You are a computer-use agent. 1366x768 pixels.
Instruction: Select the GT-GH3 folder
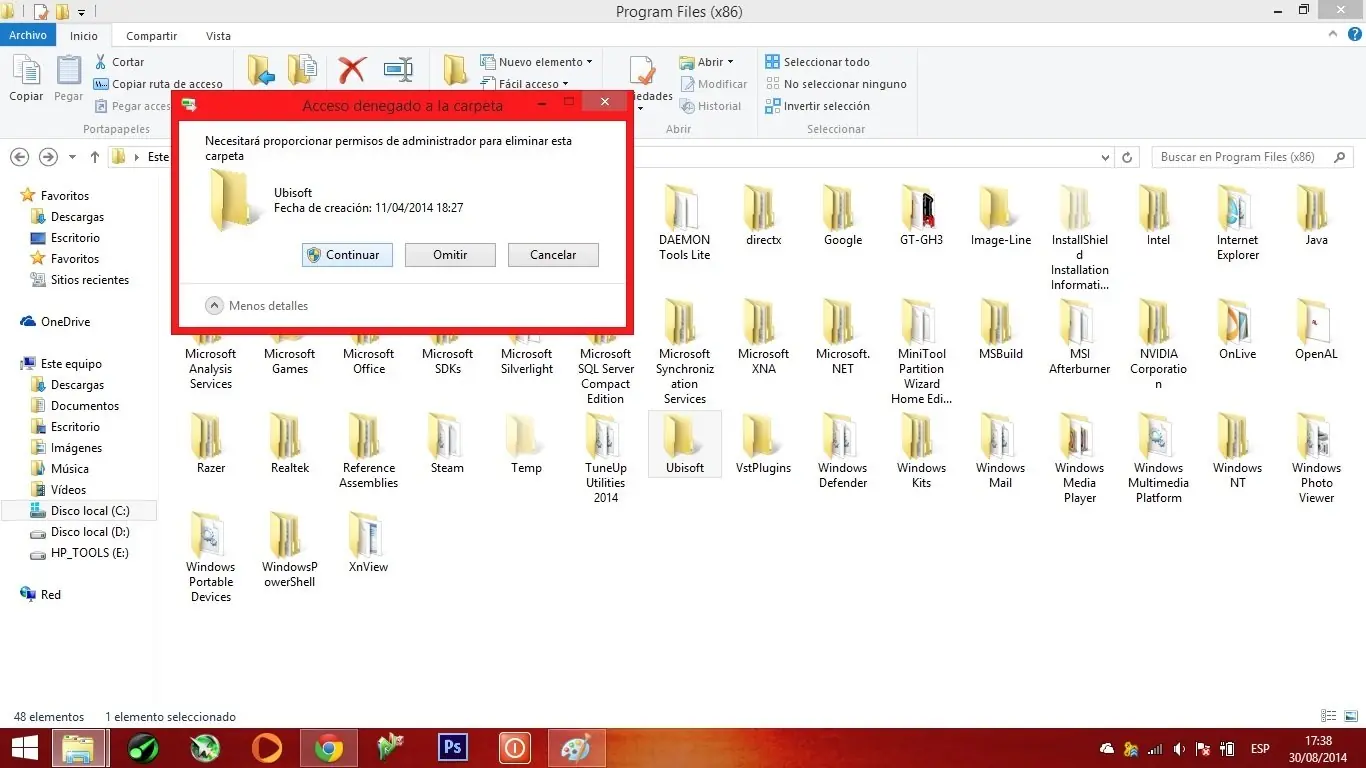pos(921,215)
